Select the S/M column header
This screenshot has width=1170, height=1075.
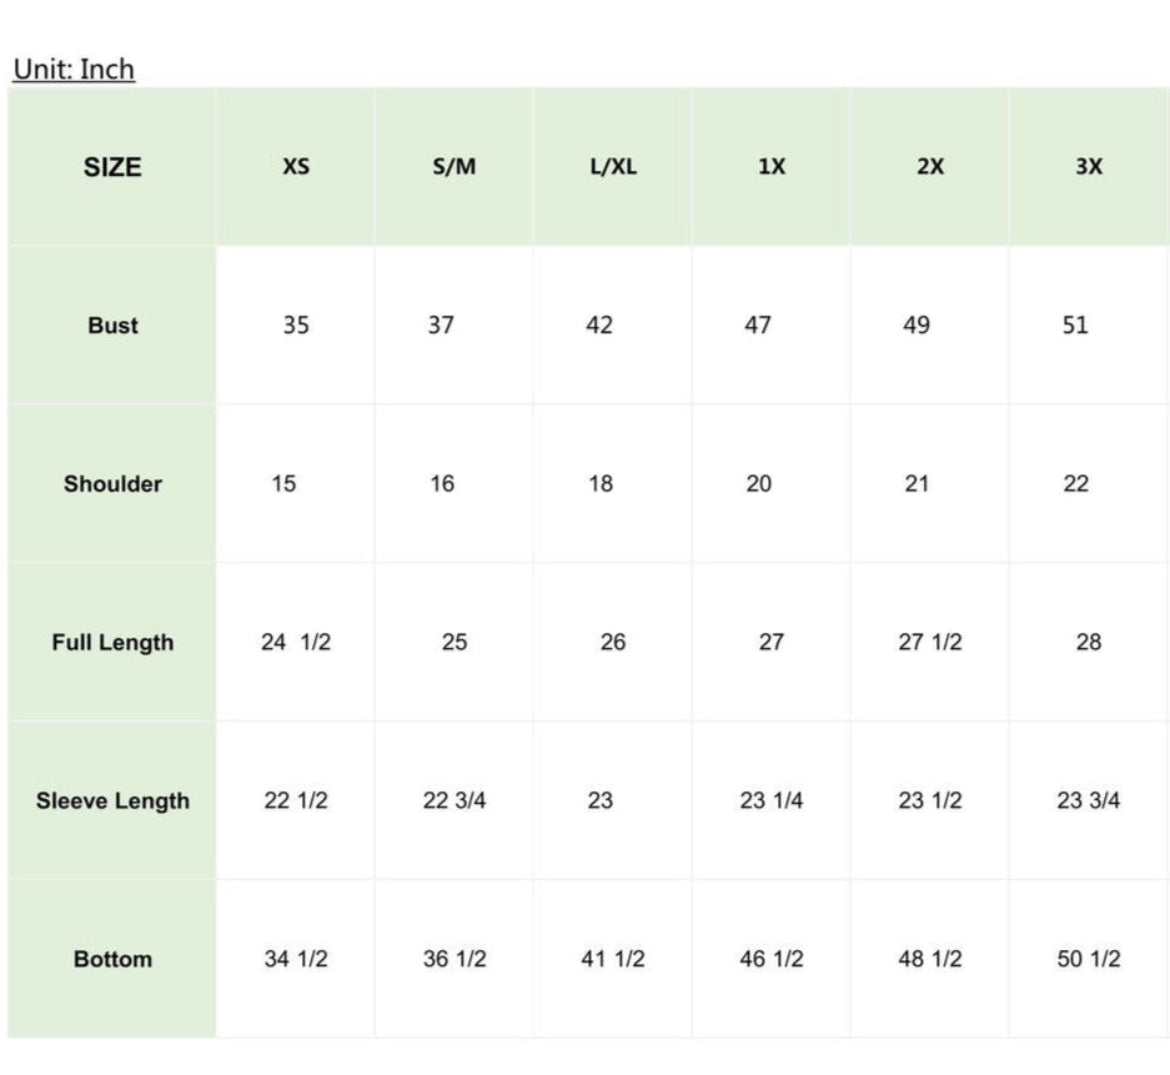point(454,167)
